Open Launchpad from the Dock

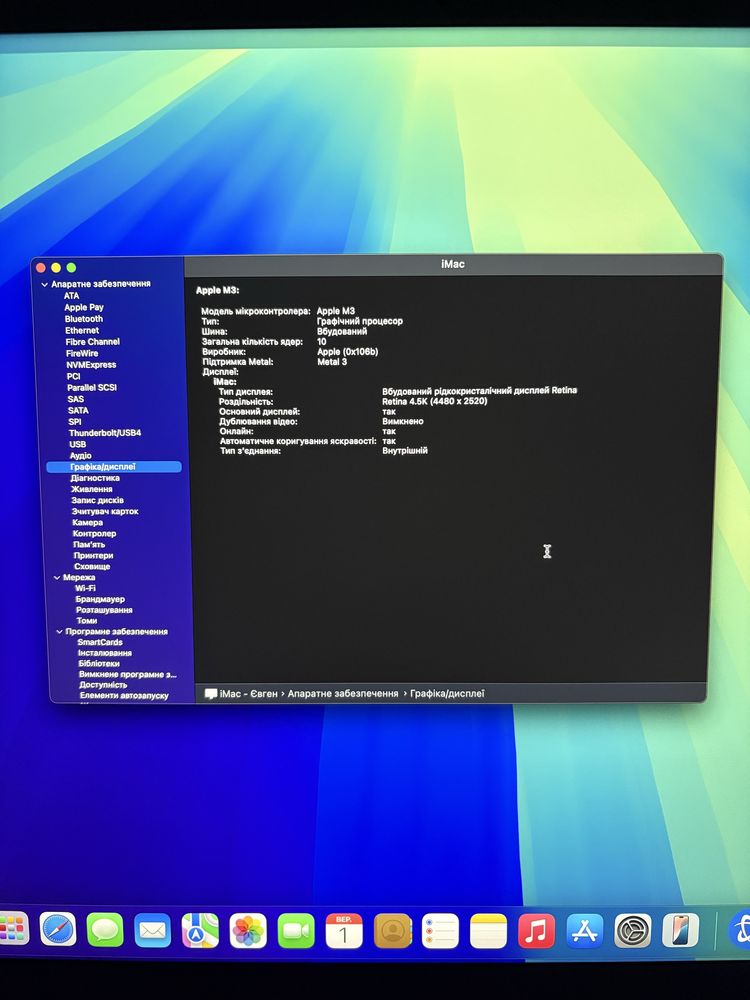point(13,929)
